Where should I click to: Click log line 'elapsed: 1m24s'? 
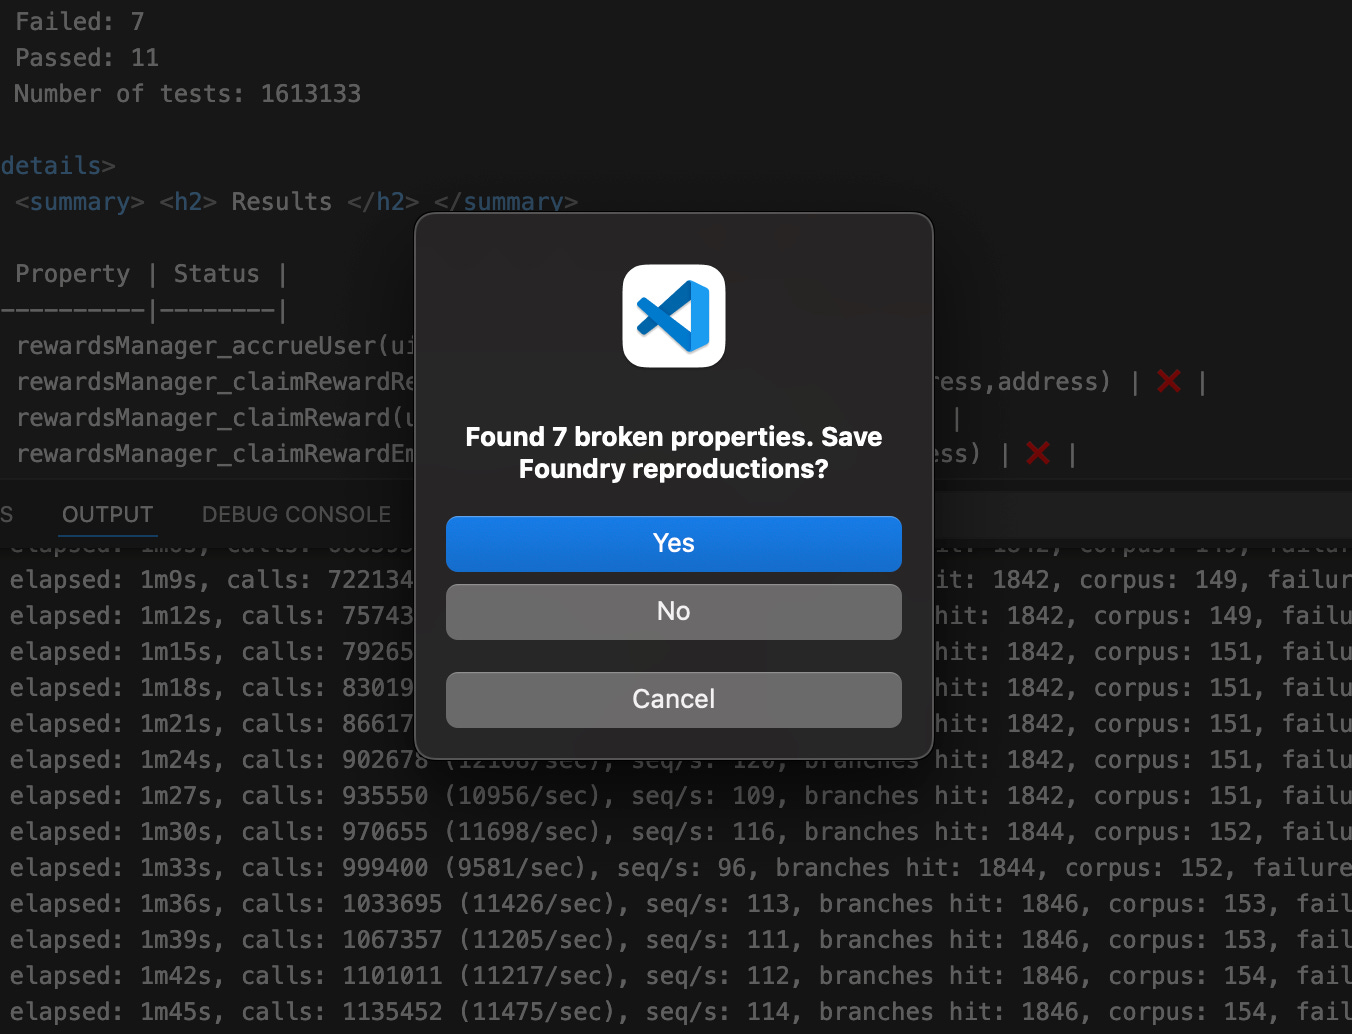pos(680,759)
